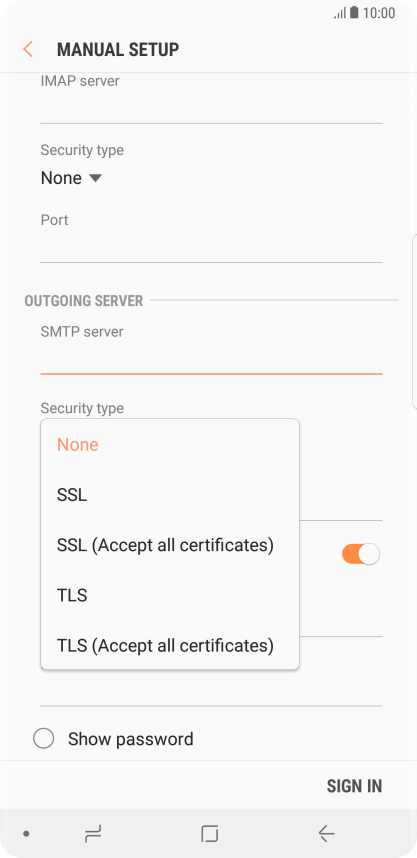Tap the orange back arrow in header
The width and height of the screenshot is (417, 858).
[x=28, y=49]
